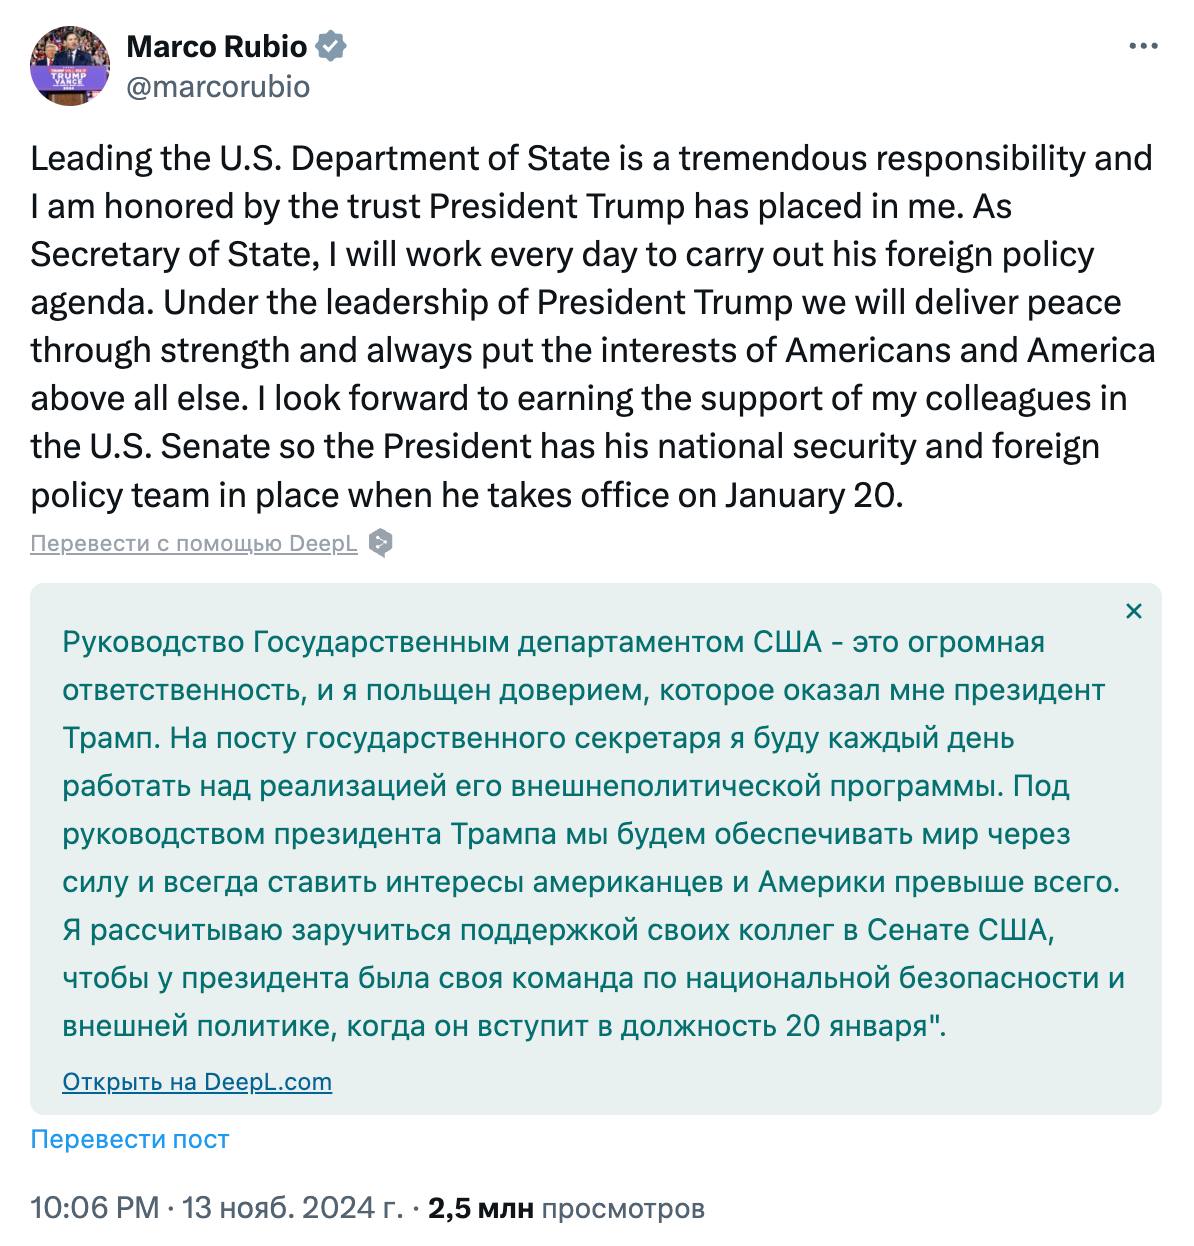The image size is (1194, 1246).
Task: Open the 'Открыть на DeepL.com' link
Action: click(197, 1082)
